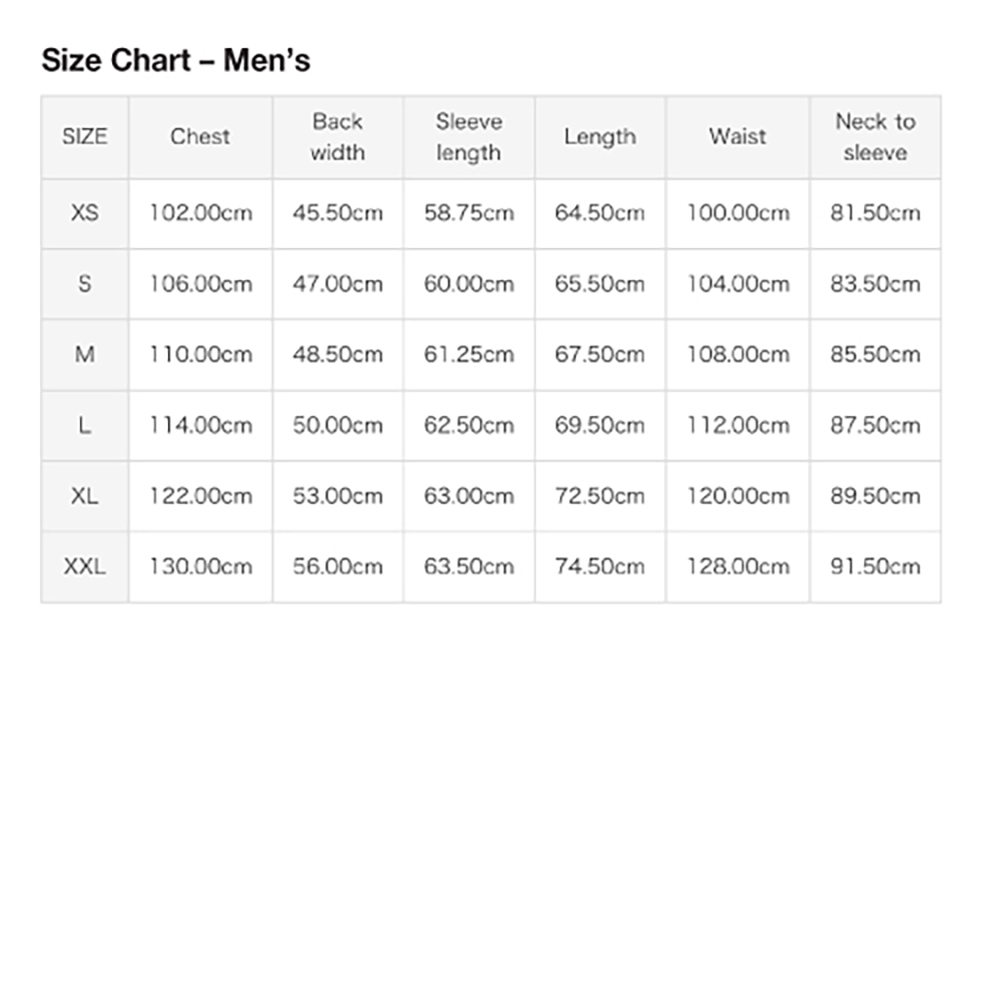
Task: Click the 62.50cm sleeve length cell
Action: click(x=469, y=425)
